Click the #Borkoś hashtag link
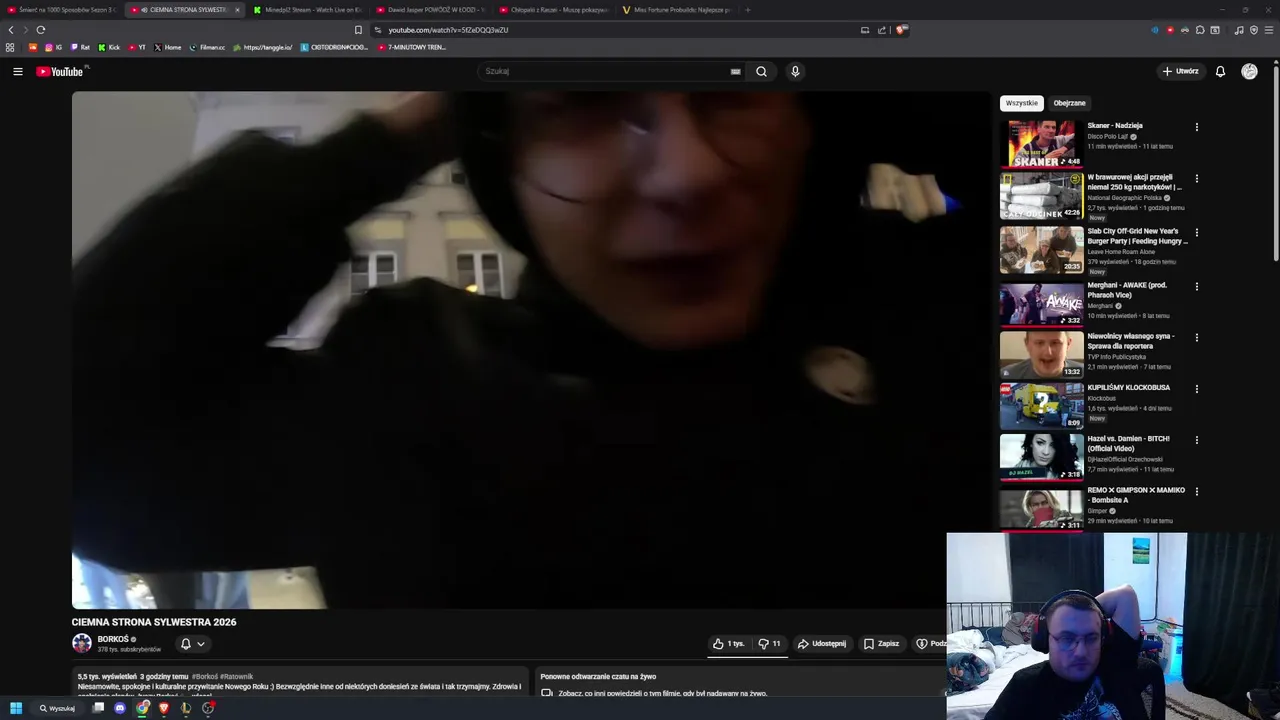The width and height of the screenshot is (1280, 720). [206, 677]
